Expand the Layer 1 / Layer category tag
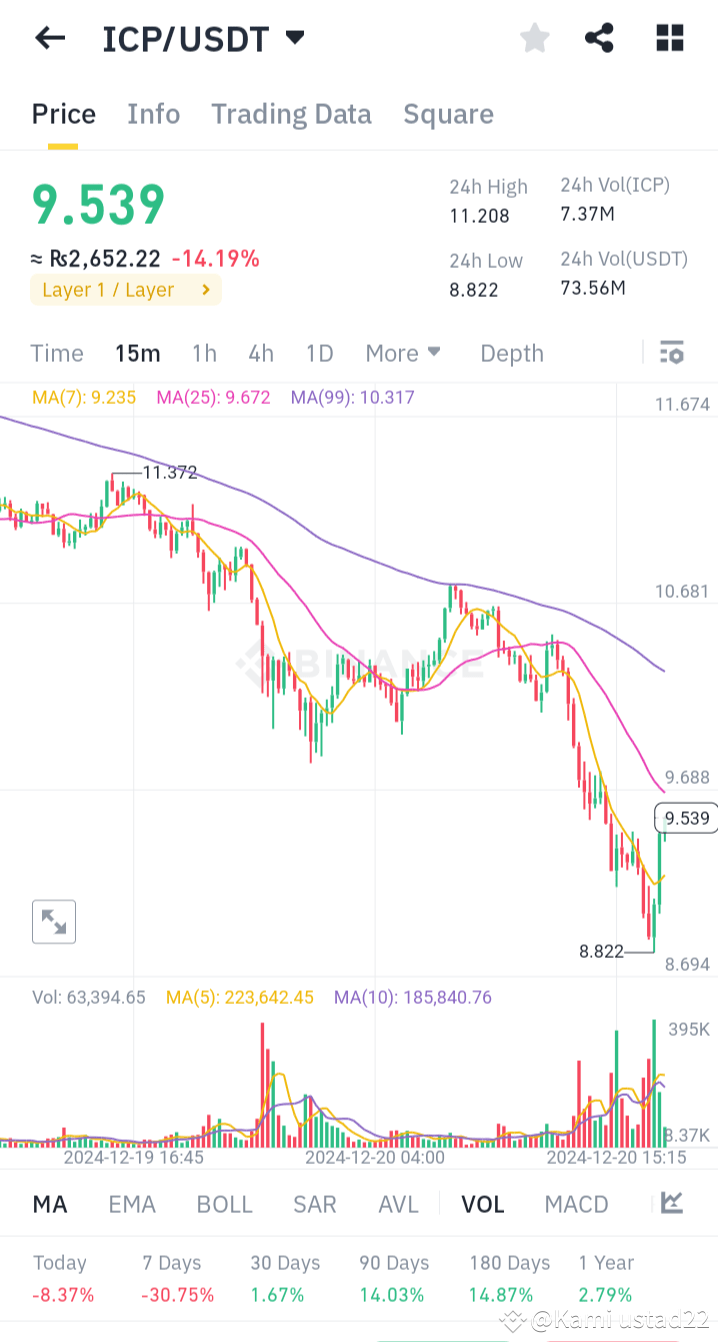The width and height of the screenshot is (718, 1342). click(x=125, y=289)
